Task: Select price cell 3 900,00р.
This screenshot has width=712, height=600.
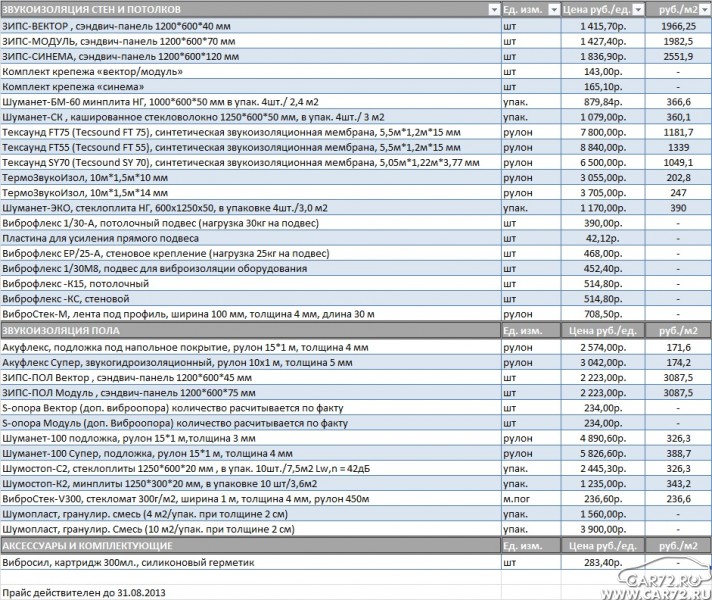Action: tap(603, 529)
